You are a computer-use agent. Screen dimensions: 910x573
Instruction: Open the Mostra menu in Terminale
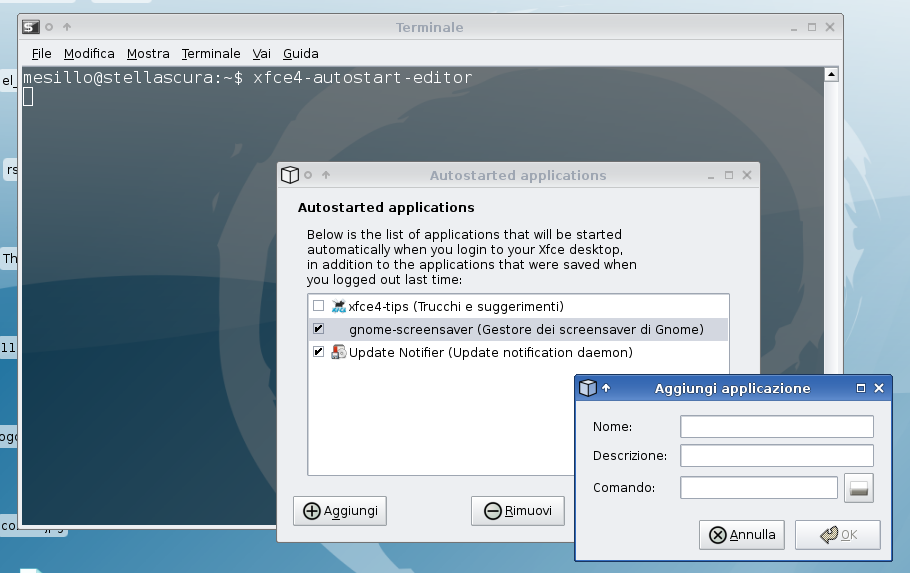[x=148, y=53]
